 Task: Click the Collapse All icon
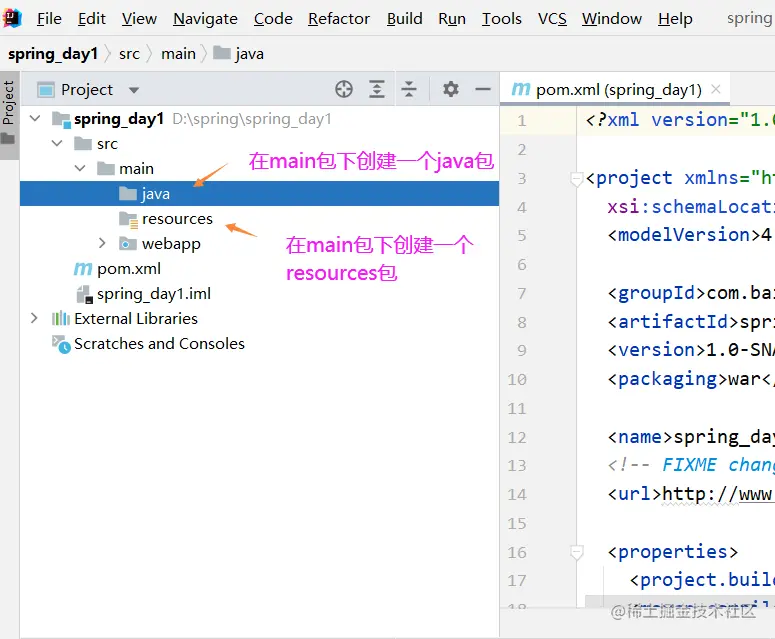(x=409, y=89)
